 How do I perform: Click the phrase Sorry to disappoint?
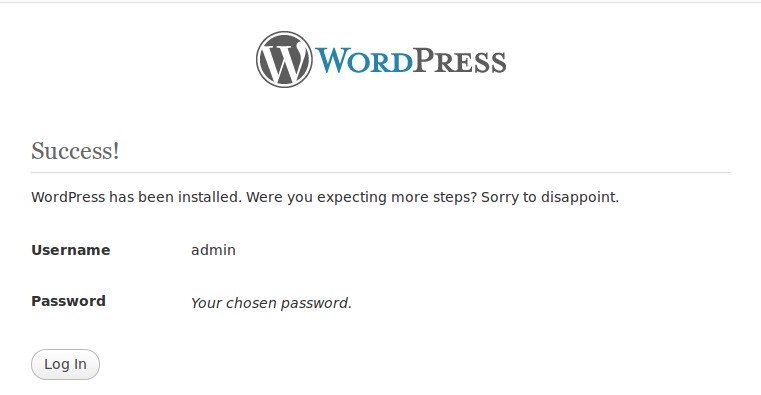550,197
